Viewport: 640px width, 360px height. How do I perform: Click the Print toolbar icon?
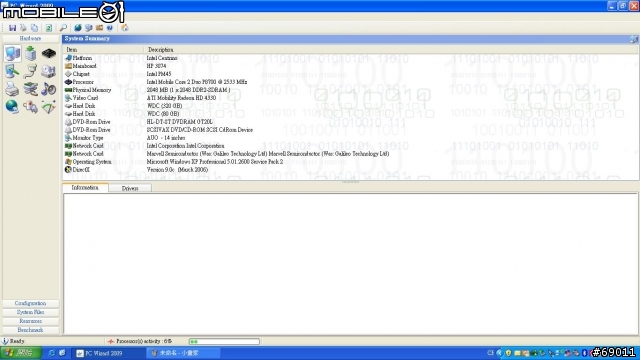click(23, 28)
